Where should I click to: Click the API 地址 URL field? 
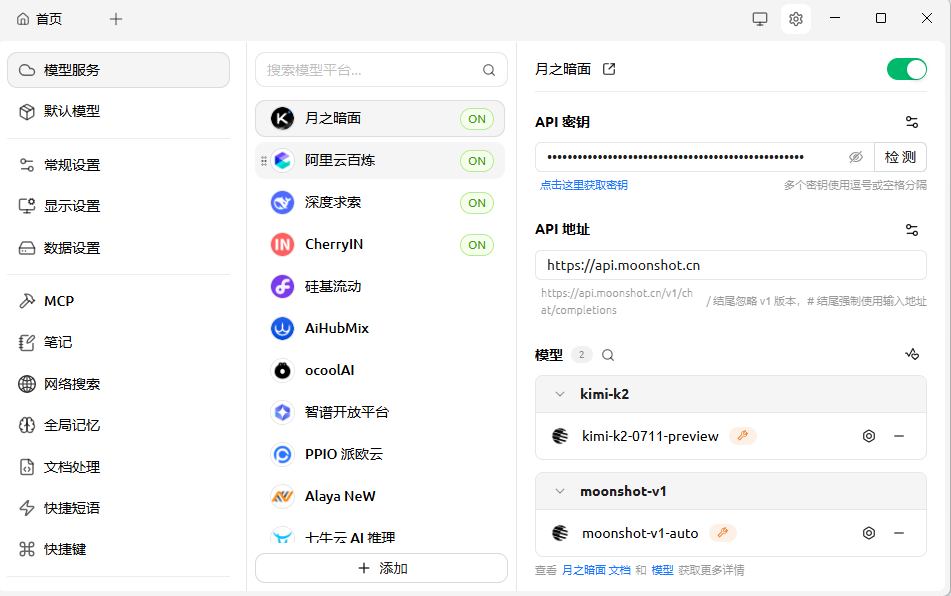point(730,265)
